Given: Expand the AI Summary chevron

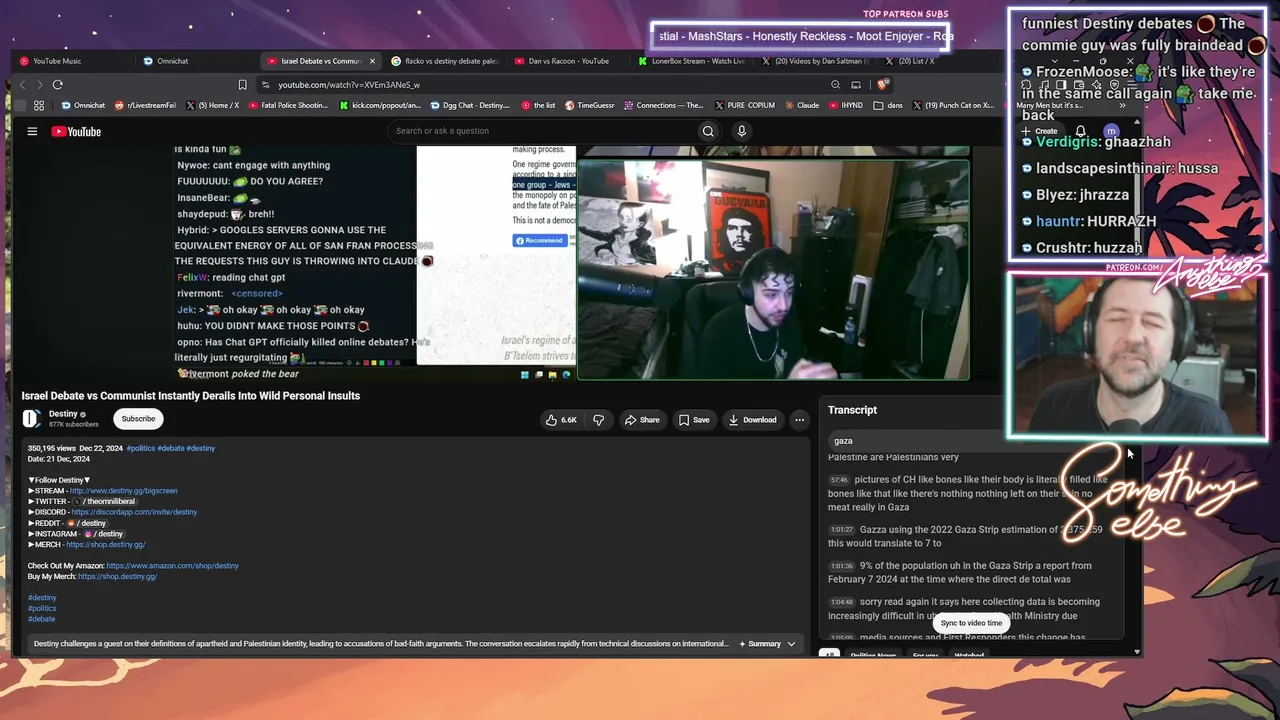Looking at the screenshot, I should [791, 644].
